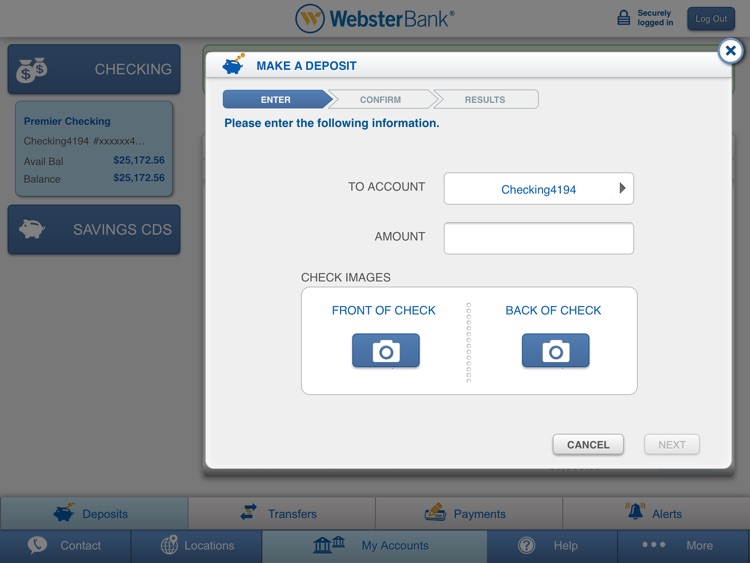
Task: Click the Alerts bell icon
Action: coord(635,511)
